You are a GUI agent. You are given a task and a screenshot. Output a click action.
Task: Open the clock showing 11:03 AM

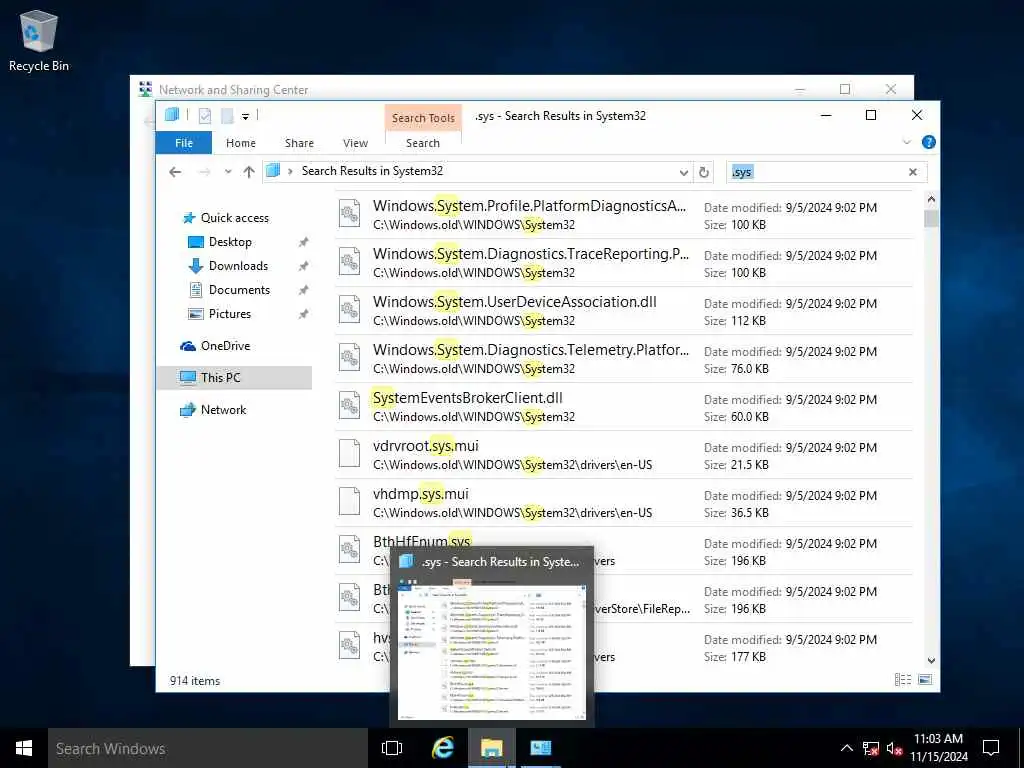[x=938, y=748]
